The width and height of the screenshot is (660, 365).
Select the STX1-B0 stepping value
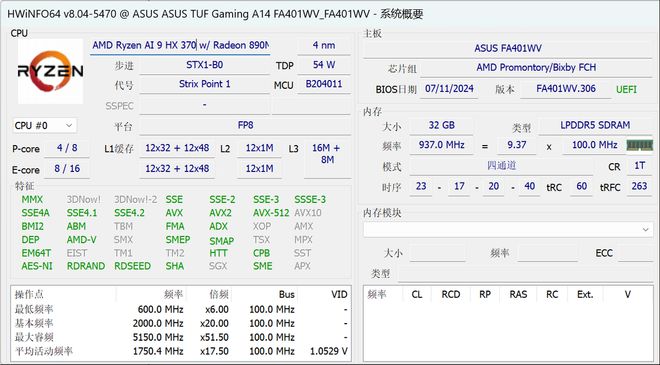[x=204, y=65]
